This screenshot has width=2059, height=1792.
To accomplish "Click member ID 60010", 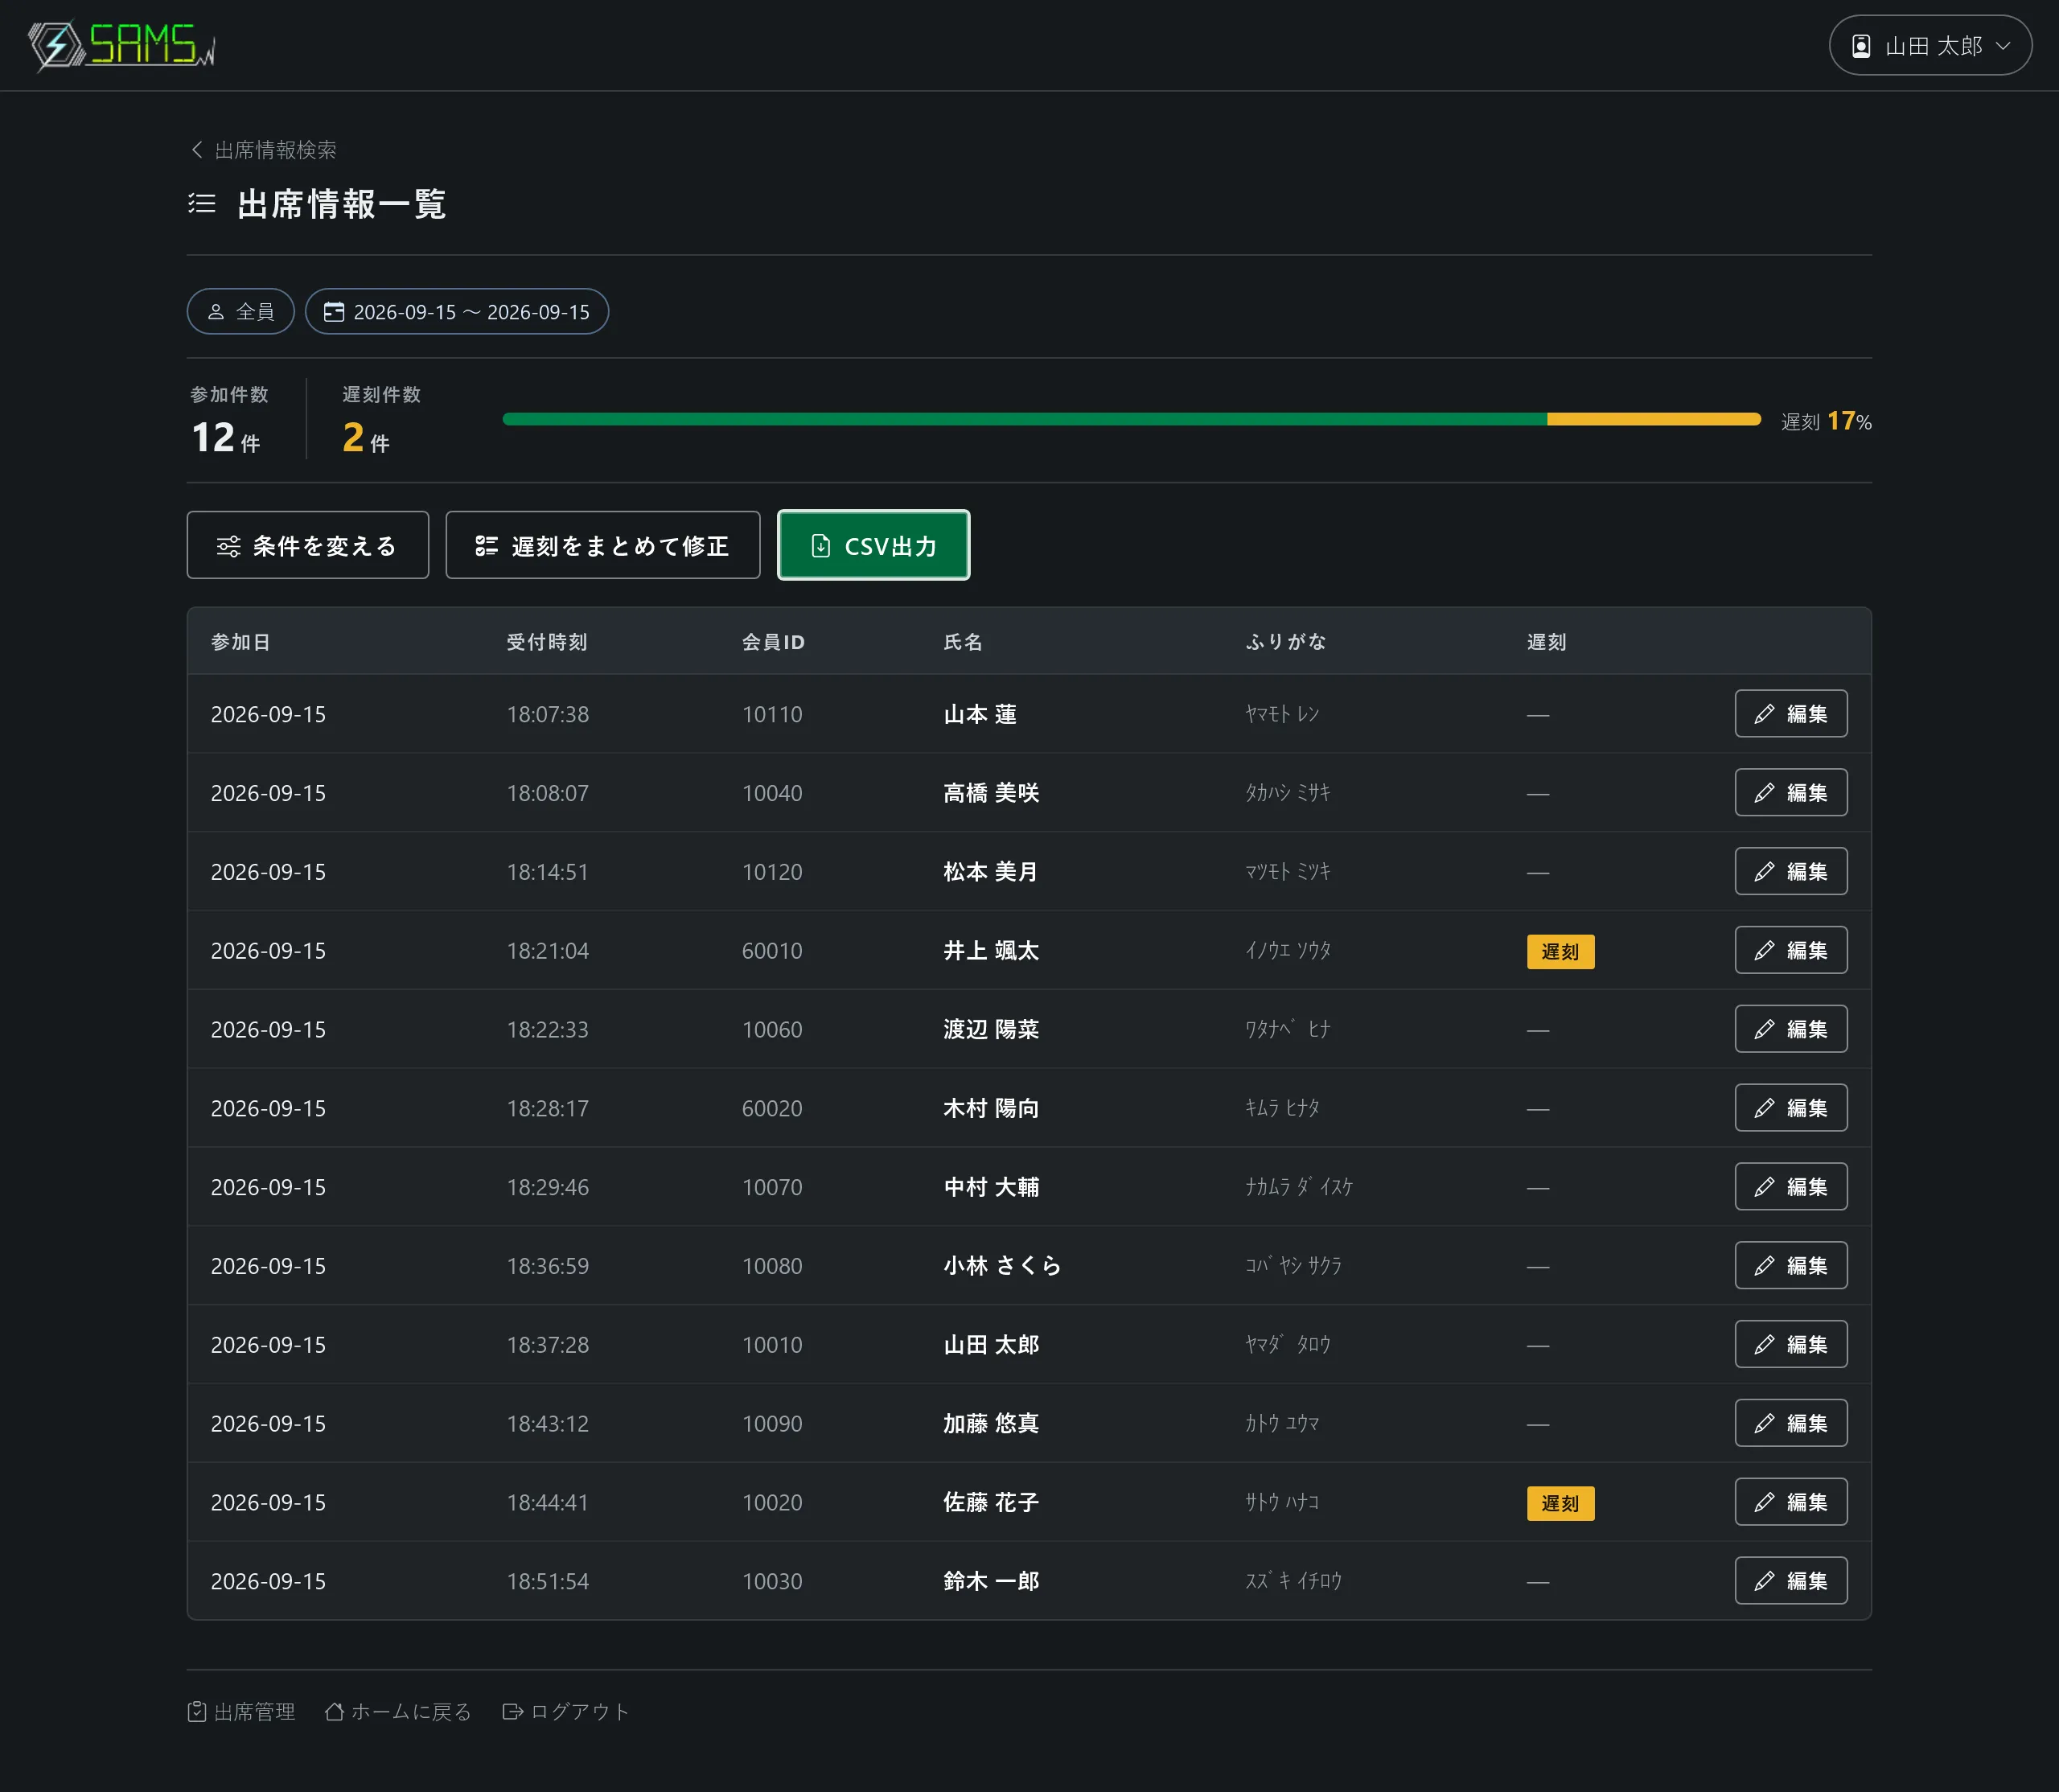I will coord(772,951).
